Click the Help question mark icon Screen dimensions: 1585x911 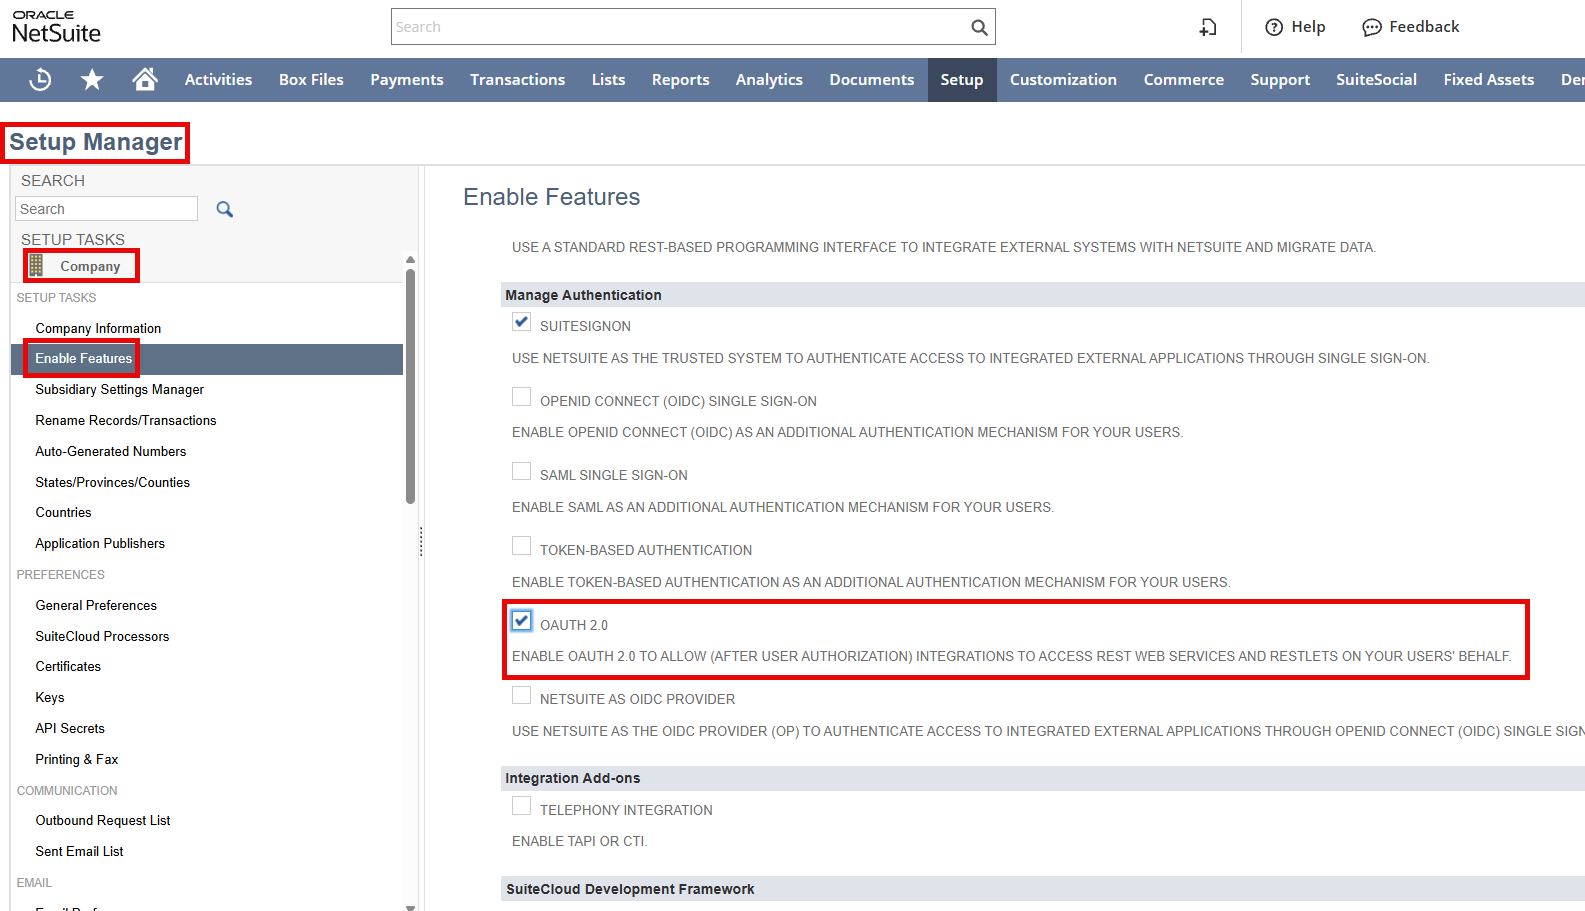tap(1274, 27)
